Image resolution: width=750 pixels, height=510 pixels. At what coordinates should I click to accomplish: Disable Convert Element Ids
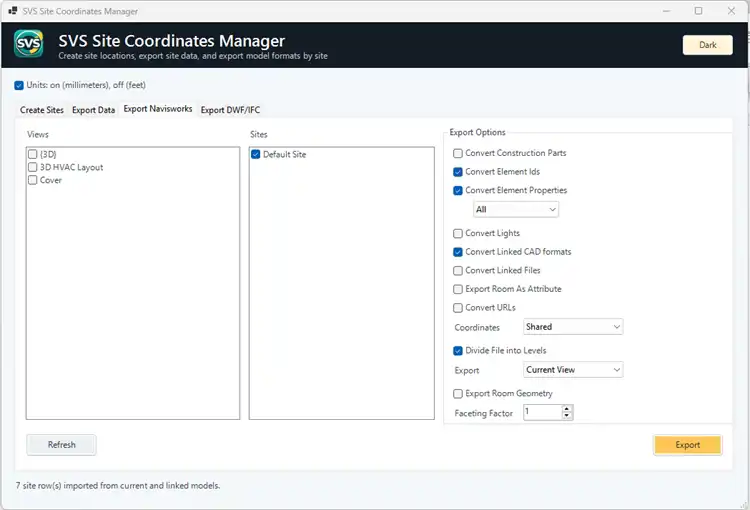tap(458, 172)
